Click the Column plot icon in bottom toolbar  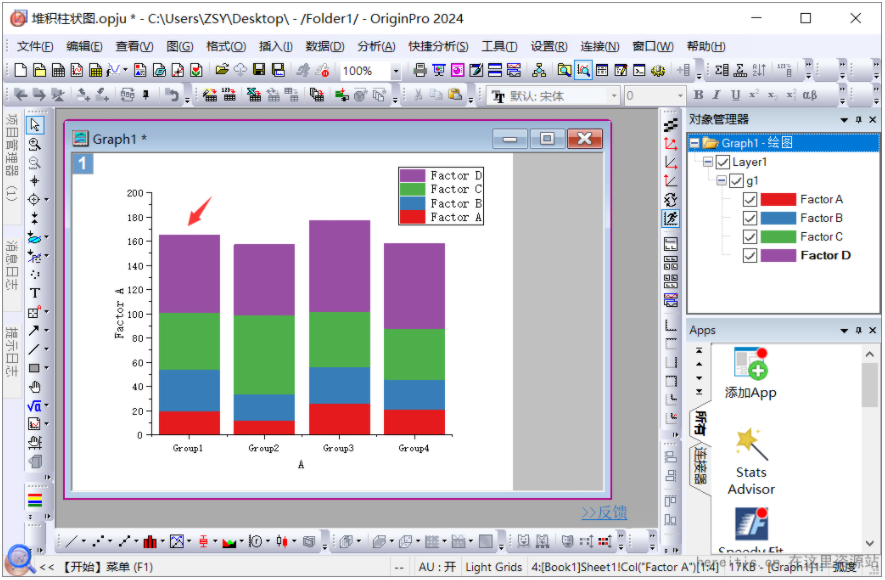pos(150,542)
